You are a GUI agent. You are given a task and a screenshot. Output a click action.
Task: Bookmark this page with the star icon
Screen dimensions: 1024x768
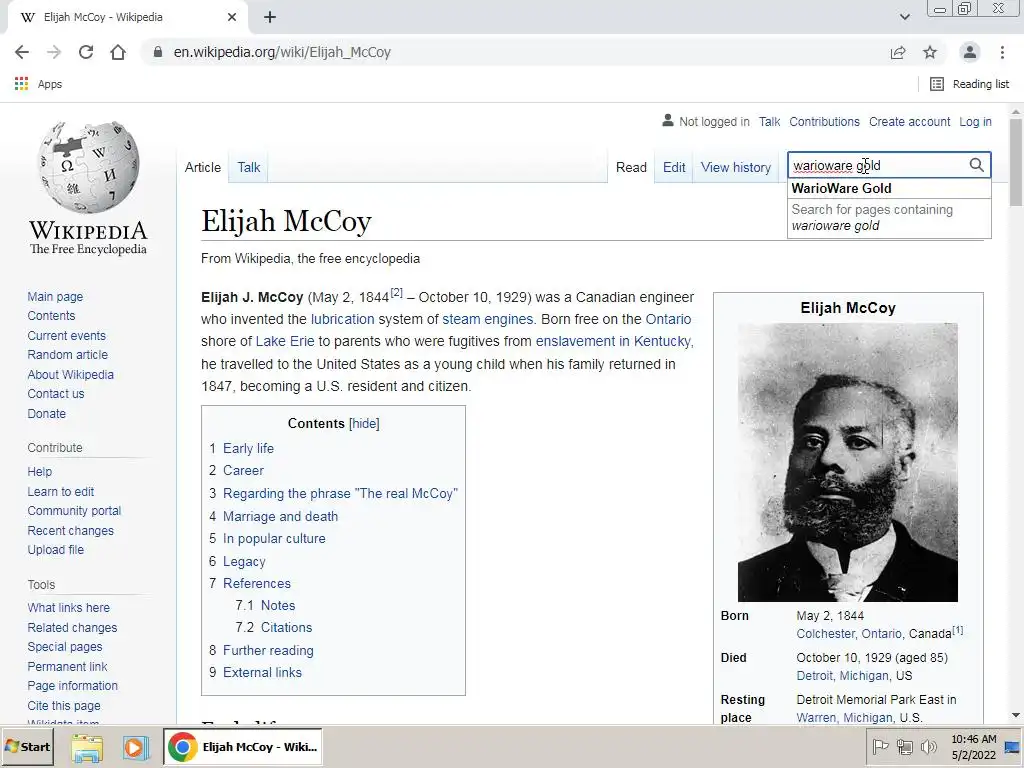coord(930,52)
